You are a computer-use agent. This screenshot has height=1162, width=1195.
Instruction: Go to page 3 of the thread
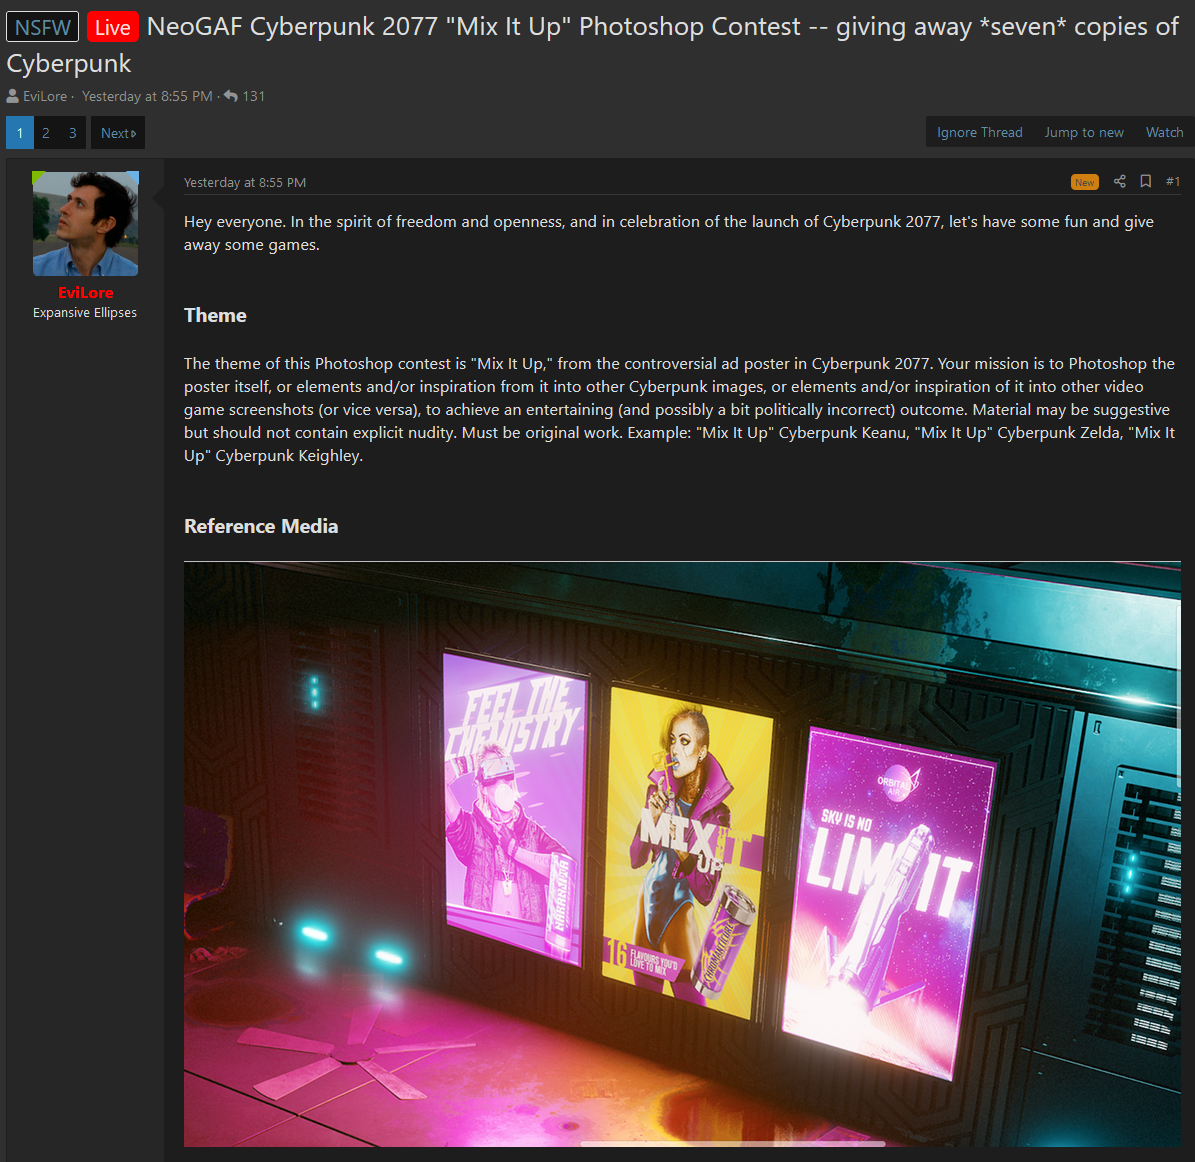(72, 133)
